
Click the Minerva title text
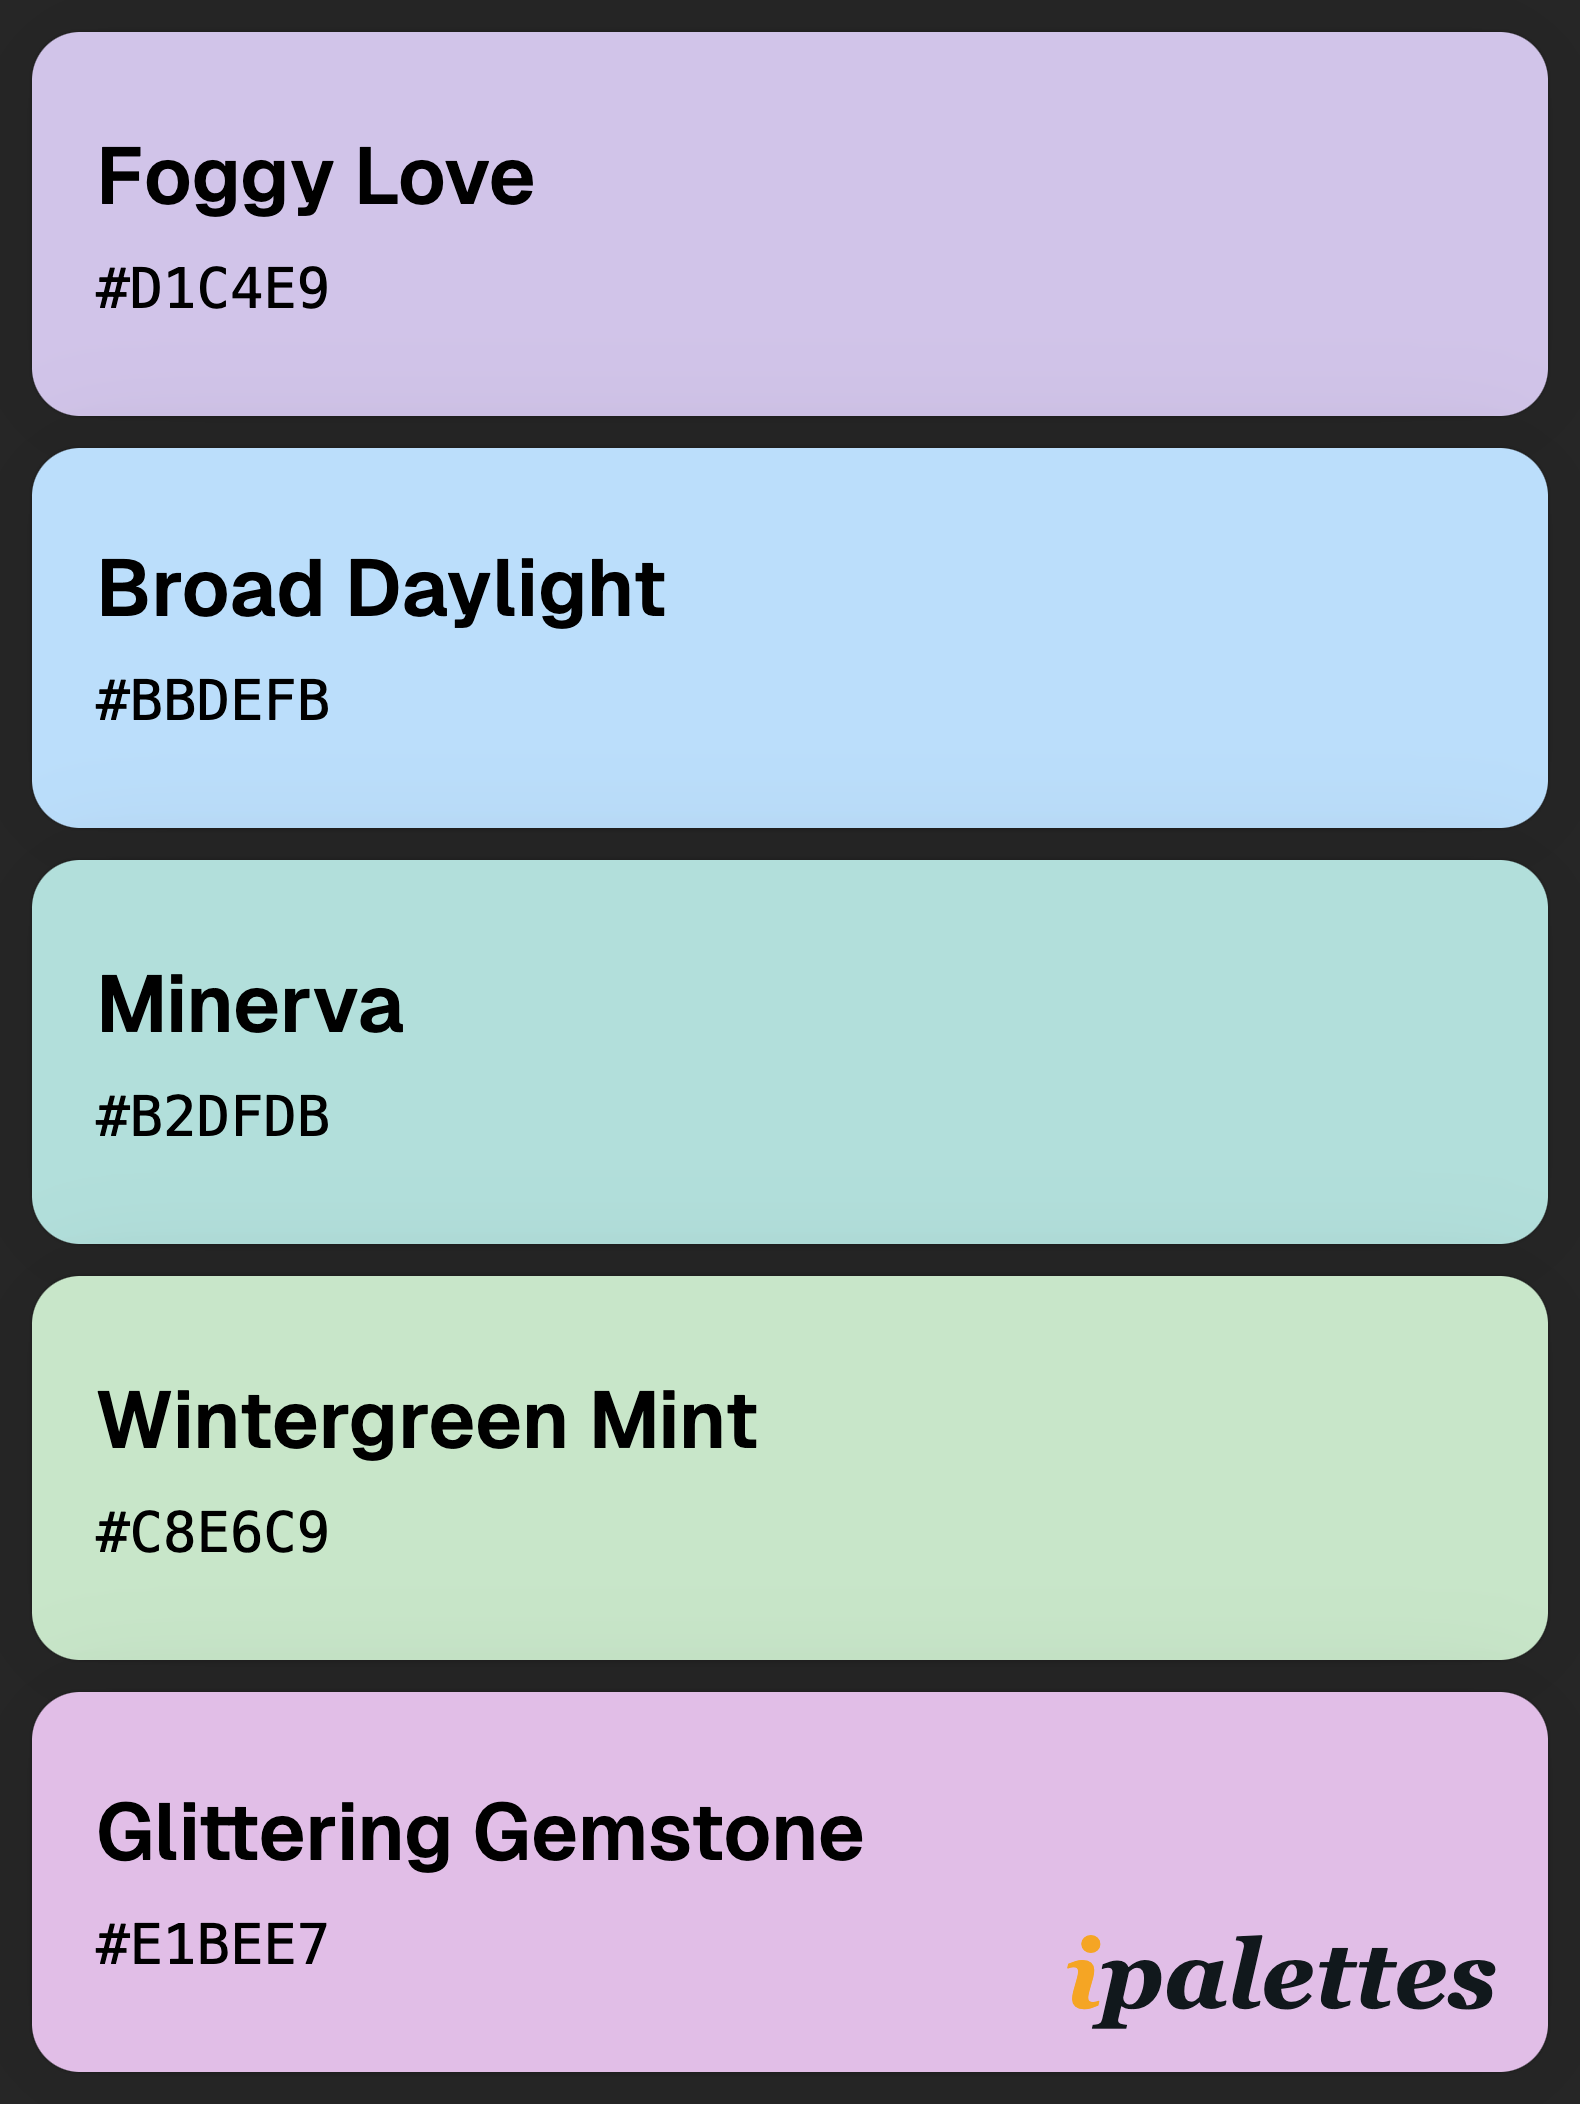[x=250, y=1005]
